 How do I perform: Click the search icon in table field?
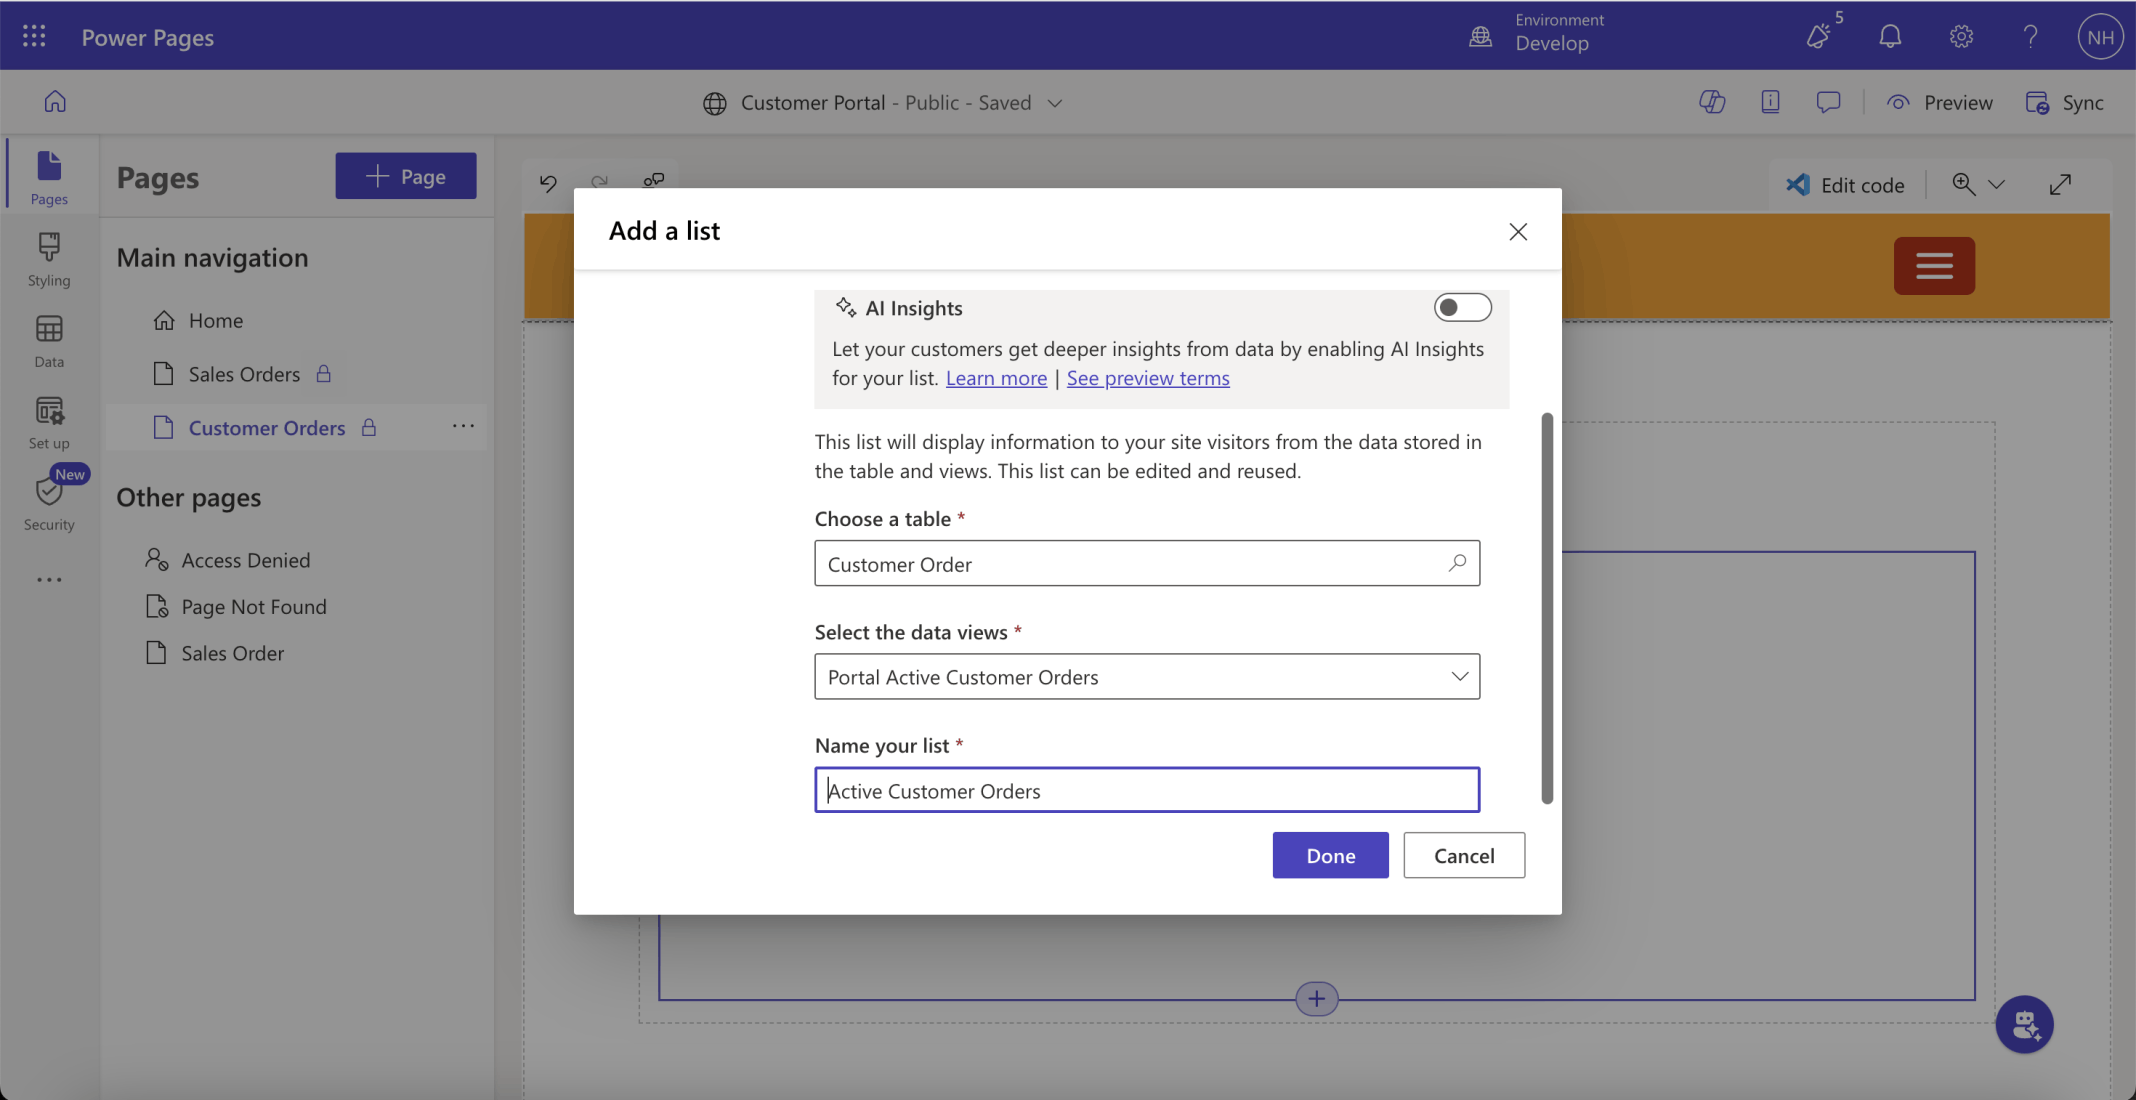tap(1457, 563)
